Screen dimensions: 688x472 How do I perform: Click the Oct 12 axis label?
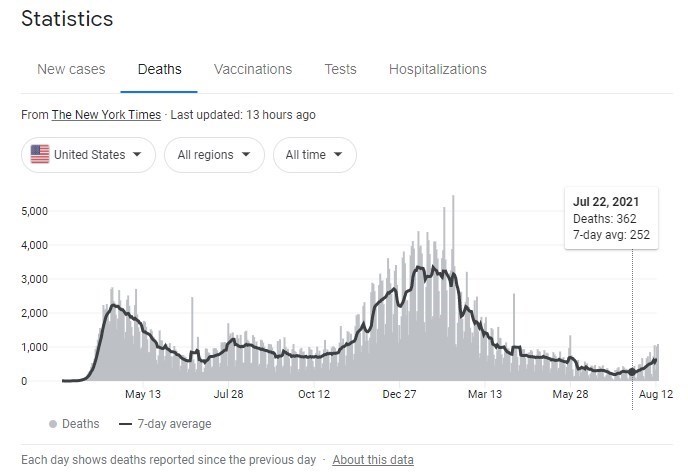tap(314, 394)
